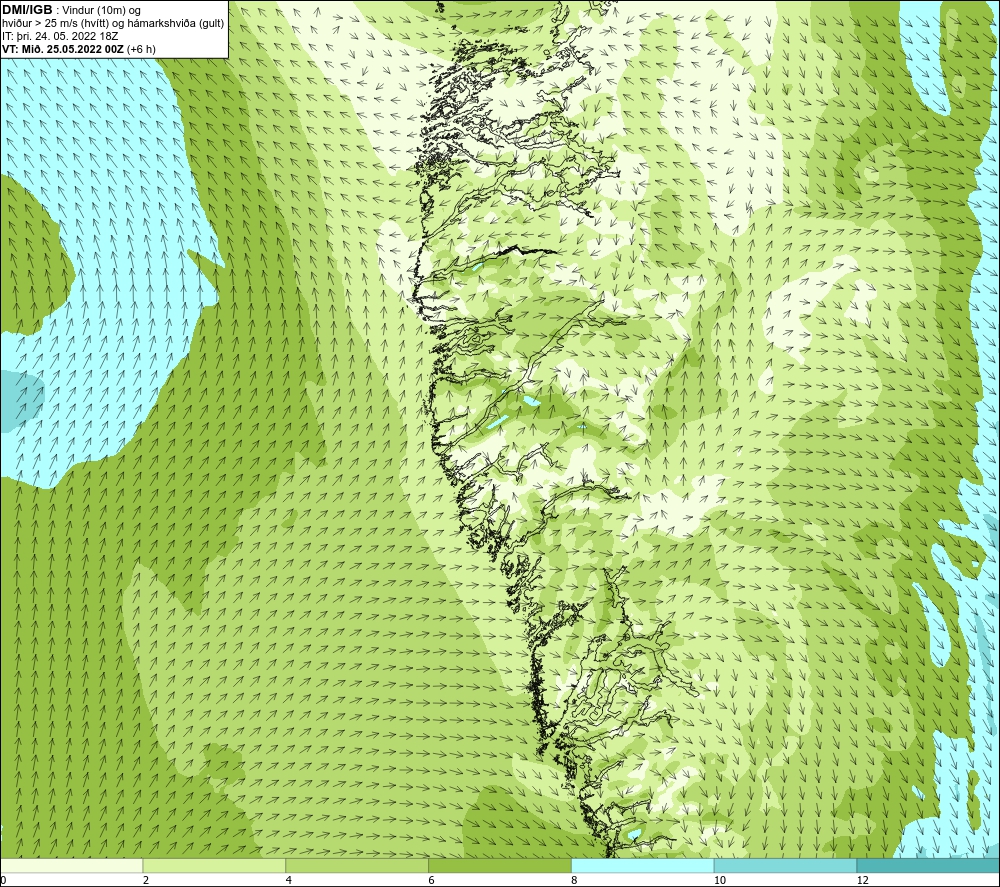
Task: Click the legend value label 6
Action: 432,880
